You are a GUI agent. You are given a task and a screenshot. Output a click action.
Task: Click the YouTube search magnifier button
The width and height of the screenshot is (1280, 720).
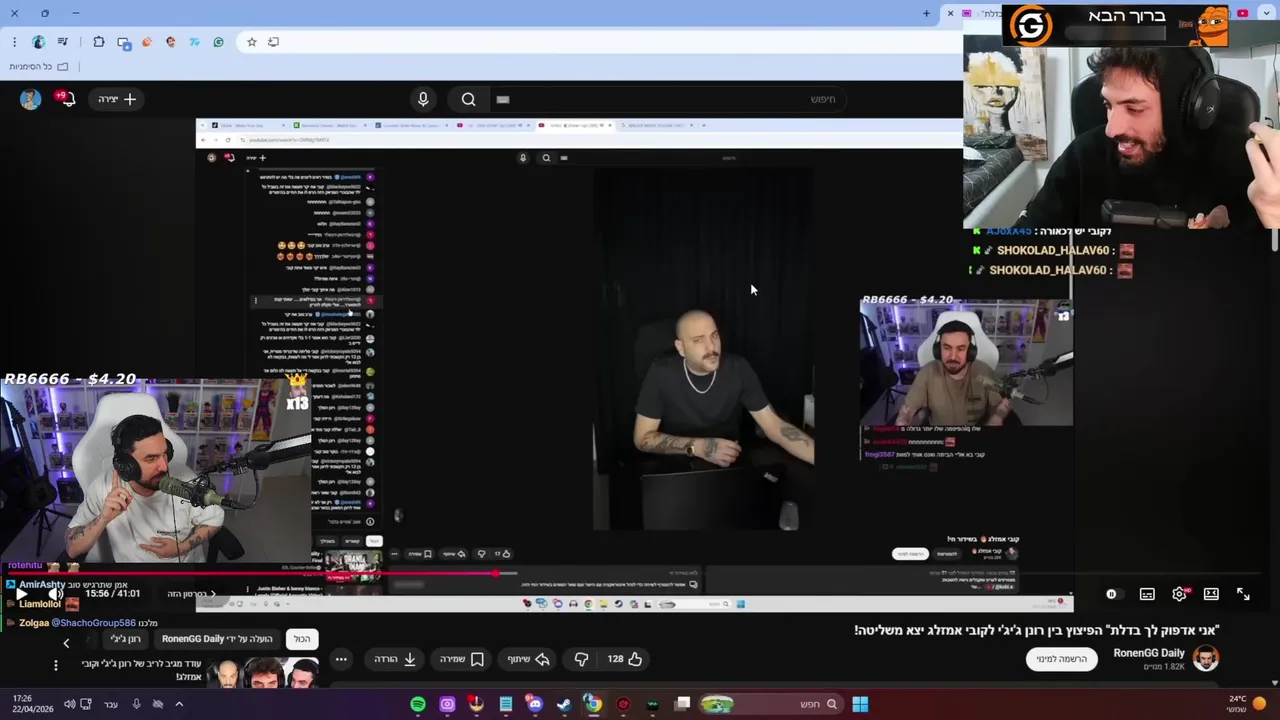pos(468,99)
